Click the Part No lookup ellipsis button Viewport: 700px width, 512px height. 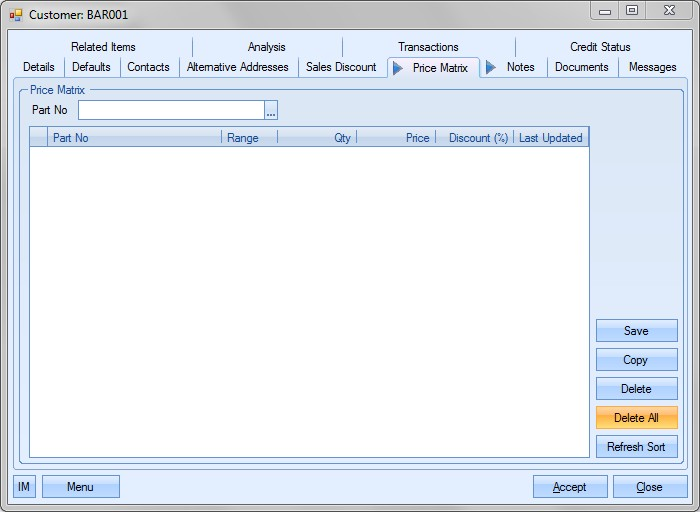[x=271, y=110]
